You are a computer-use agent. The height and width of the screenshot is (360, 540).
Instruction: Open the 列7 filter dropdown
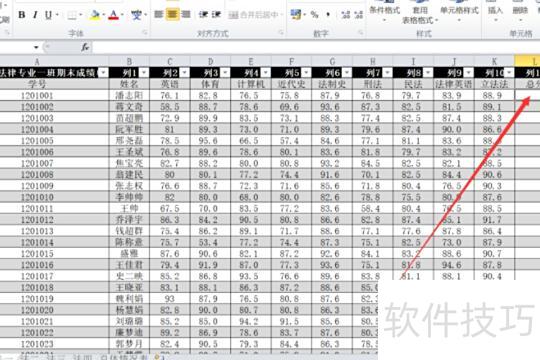[x=387, y=73]
